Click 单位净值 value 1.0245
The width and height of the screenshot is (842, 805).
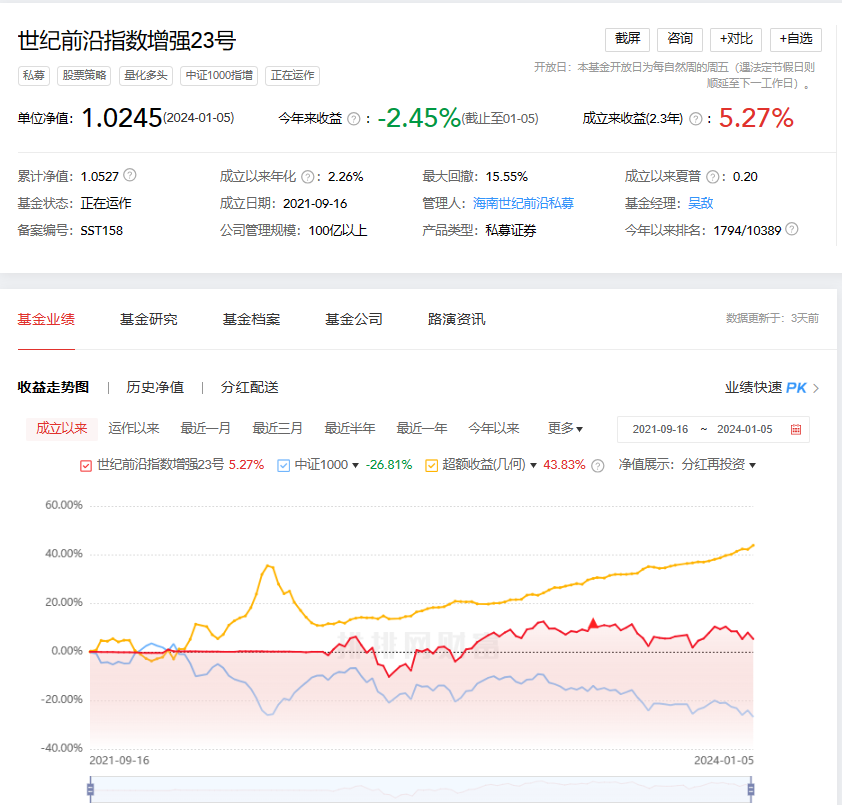coord(122,118)
